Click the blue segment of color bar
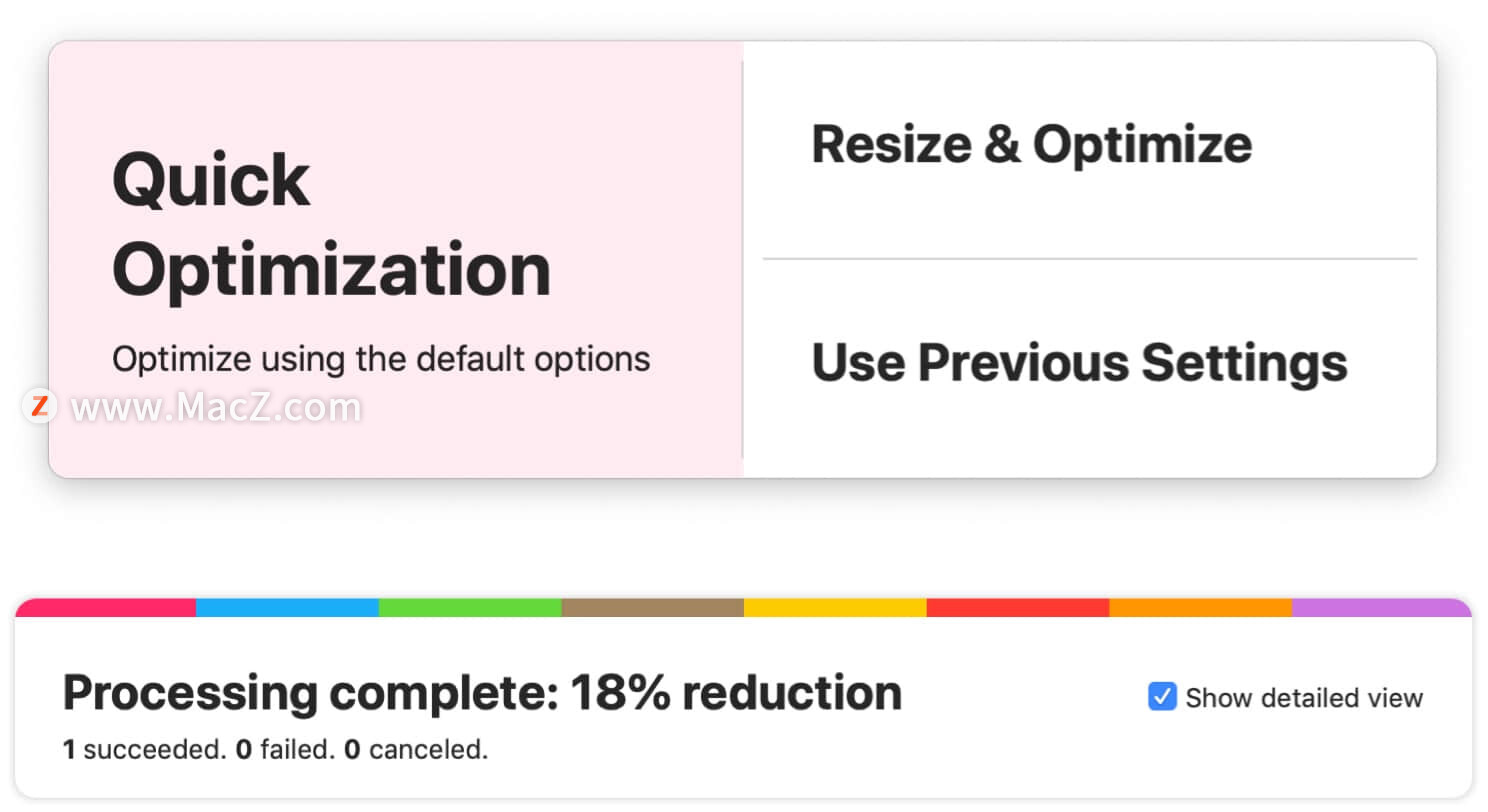This screenshot has height=812, width=1488. 287,607
